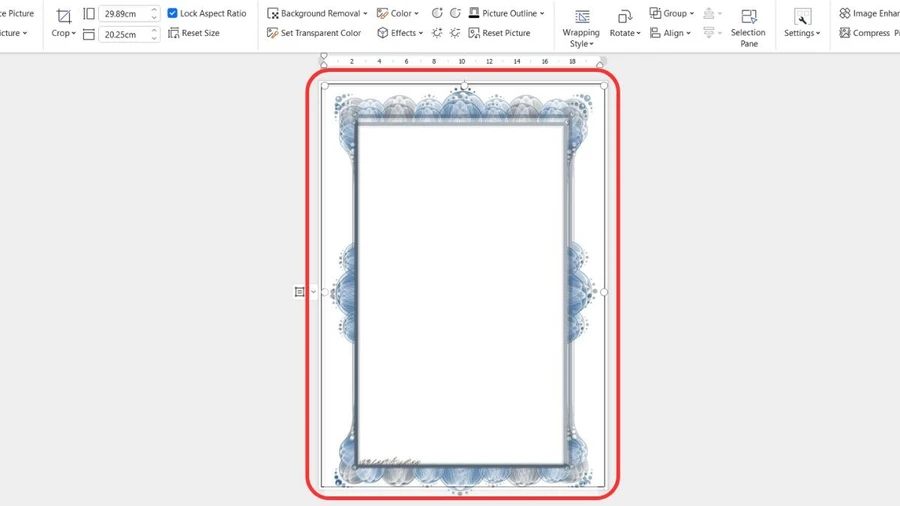Click the decrease brightness sun icon
Viewport: 900px width, 506px height.
tap(455, 33)
